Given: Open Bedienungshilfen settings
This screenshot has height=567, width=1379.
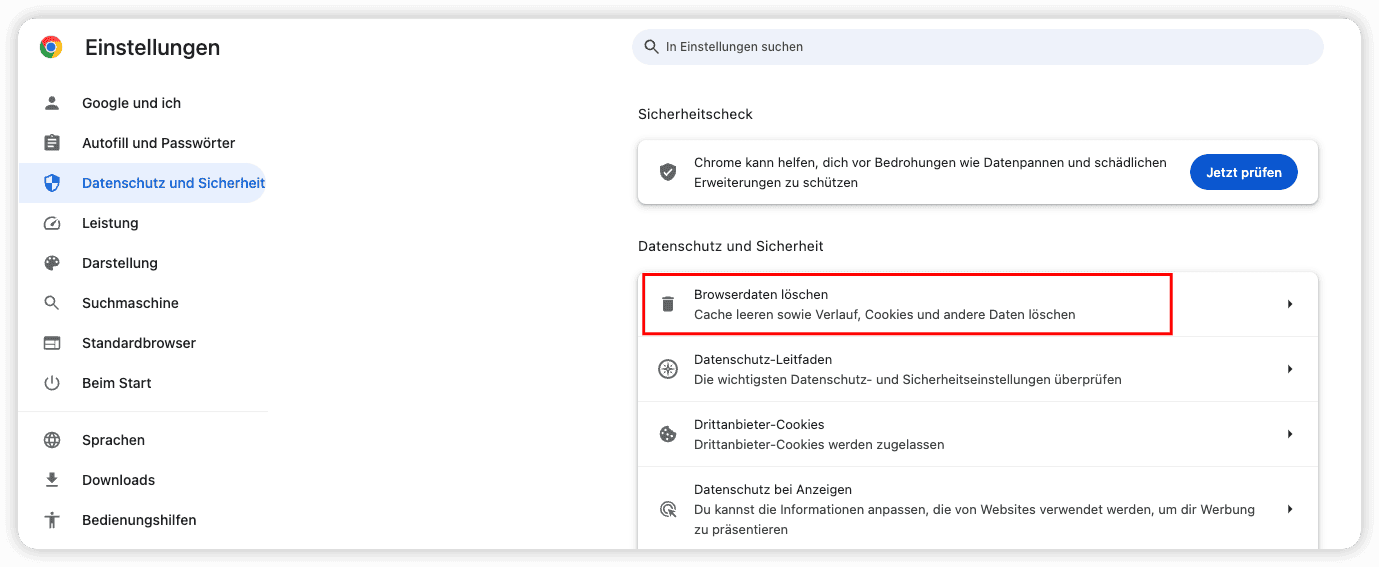Looking at the screenshot, I should (x=139, y=520).
